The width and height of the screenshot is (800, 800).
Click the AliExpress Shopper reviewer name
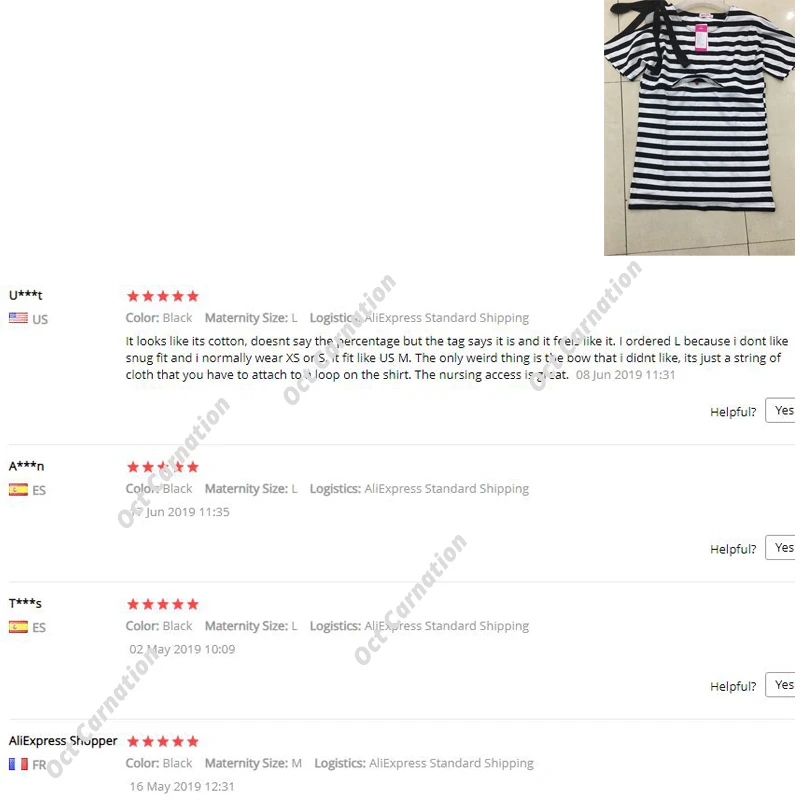[x=63, y=741]
